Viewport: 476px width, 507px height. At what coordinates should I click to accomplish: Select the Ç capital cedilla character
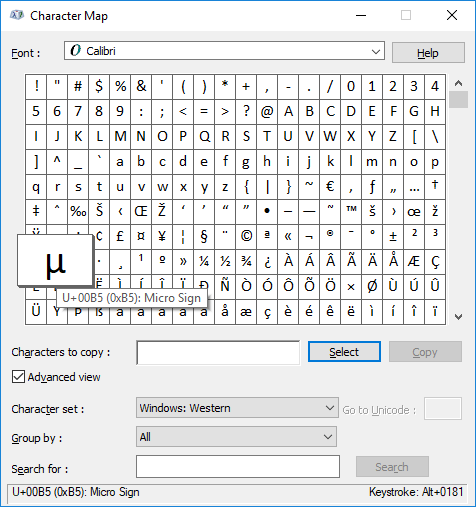tap(435, 261)
